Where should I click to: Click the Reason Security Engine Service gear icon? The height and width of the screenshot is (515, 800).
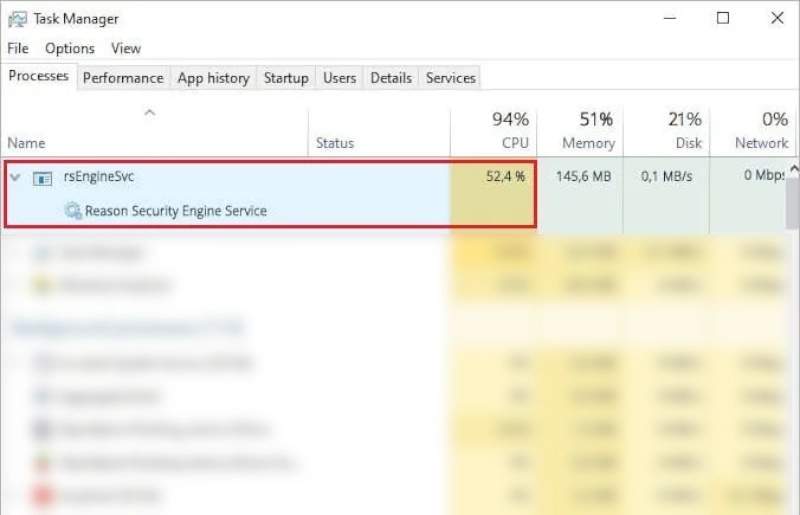pos(72,210)
